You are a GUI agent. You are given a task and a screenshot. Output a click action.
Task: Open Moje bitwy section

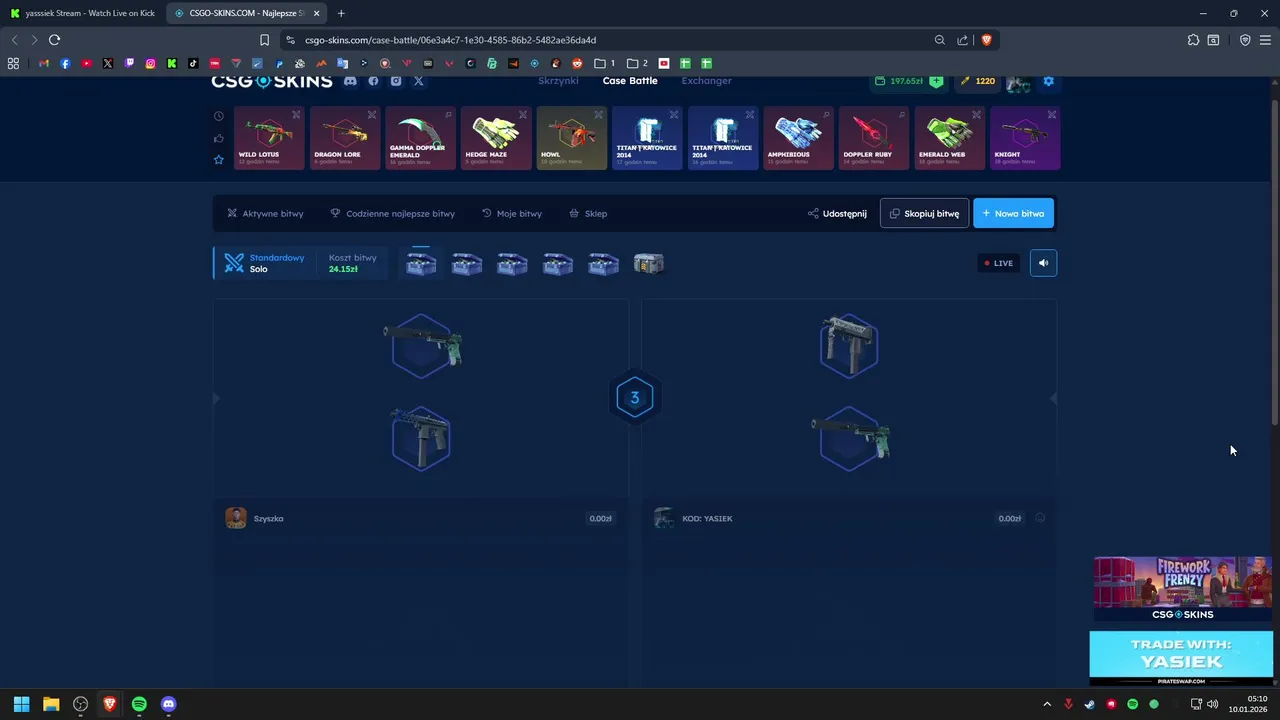[512, 213]
